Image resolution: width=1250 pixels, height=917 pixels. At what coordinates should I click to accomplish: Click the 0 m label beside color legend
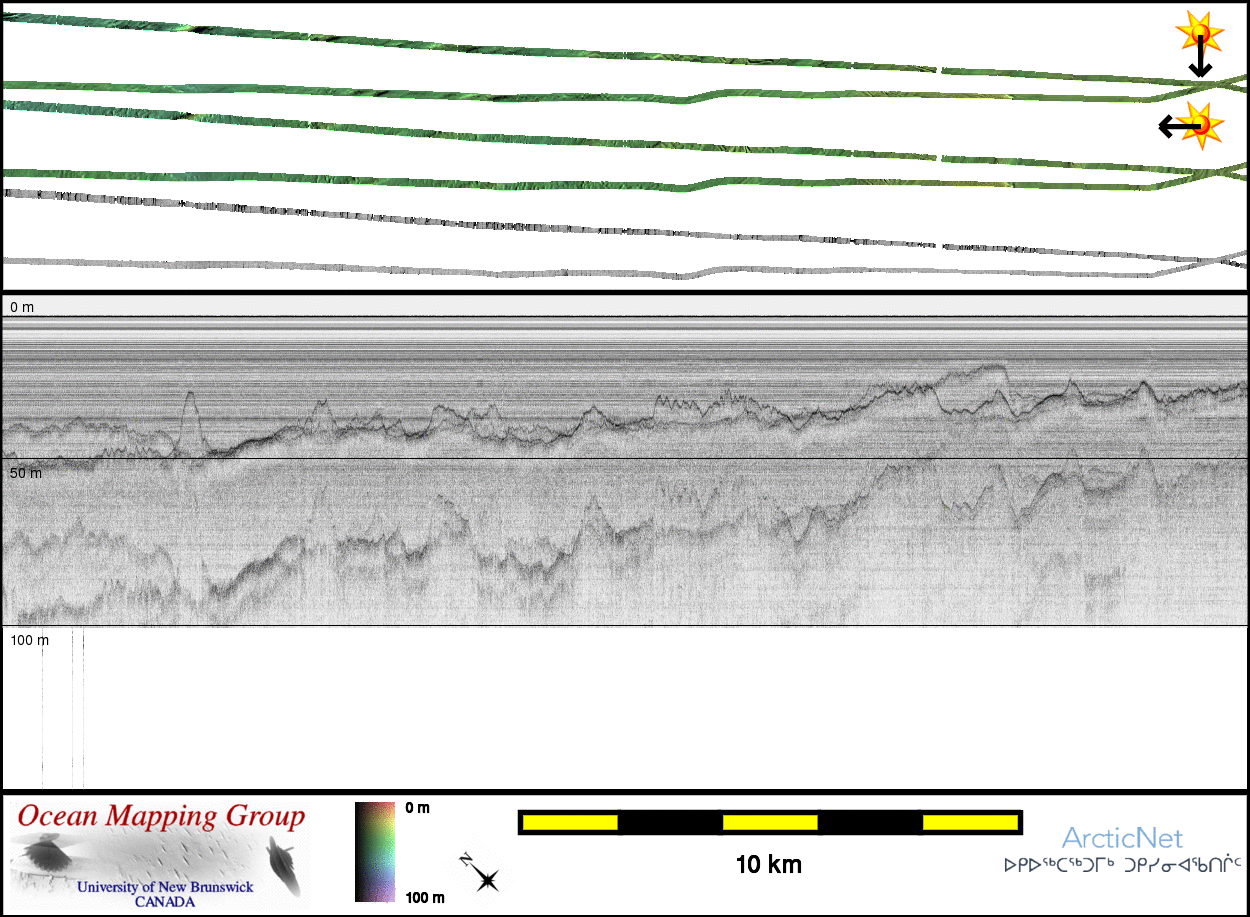[x=418, y=808]
